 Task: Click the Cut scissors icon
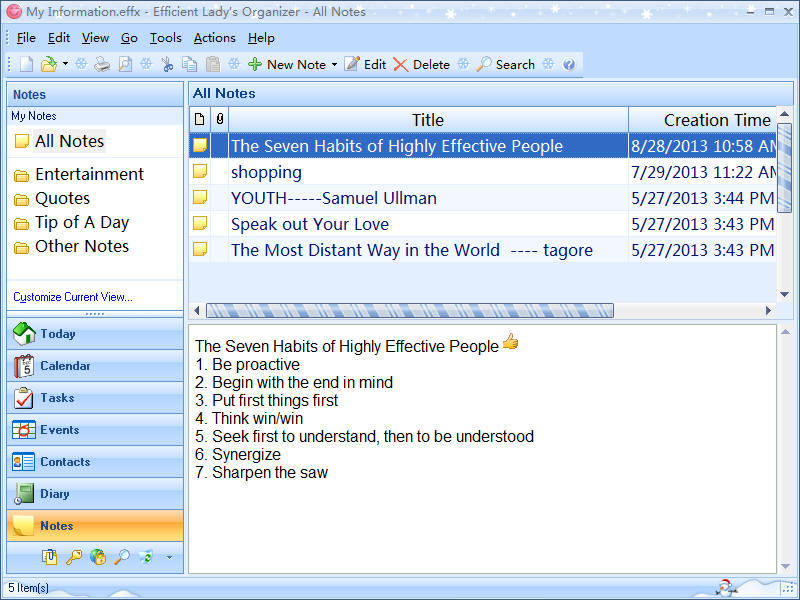click(167, 64)
